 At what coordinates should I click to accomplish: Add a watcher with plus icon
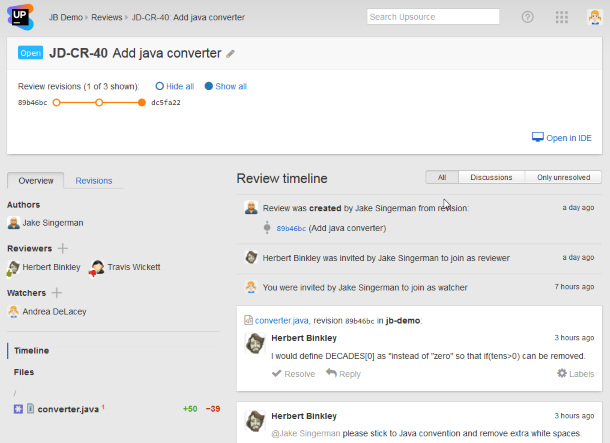(57, 292)
